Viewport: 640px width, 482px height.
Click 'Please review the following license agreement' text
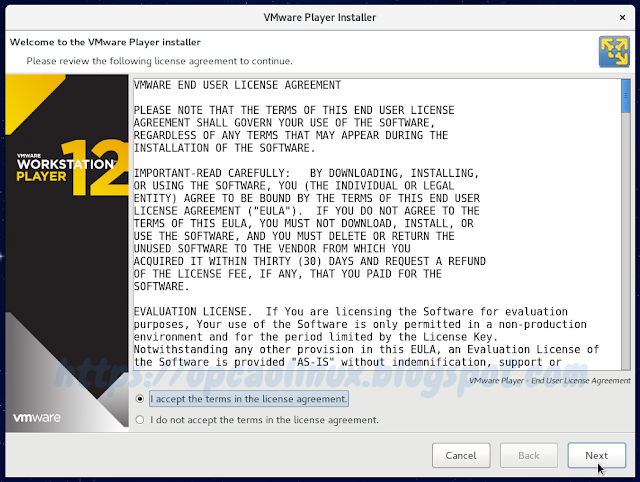point(160,61)
